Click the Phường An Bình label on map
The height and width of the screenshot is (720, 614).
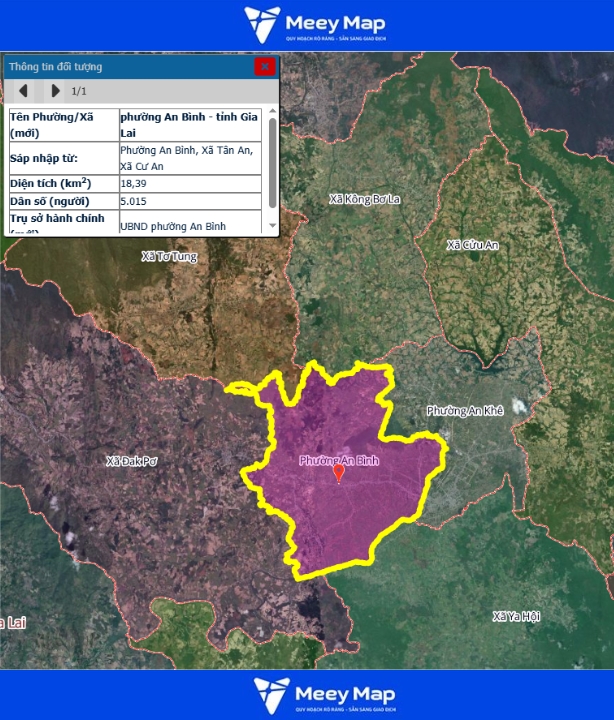(x=340, y=460)
